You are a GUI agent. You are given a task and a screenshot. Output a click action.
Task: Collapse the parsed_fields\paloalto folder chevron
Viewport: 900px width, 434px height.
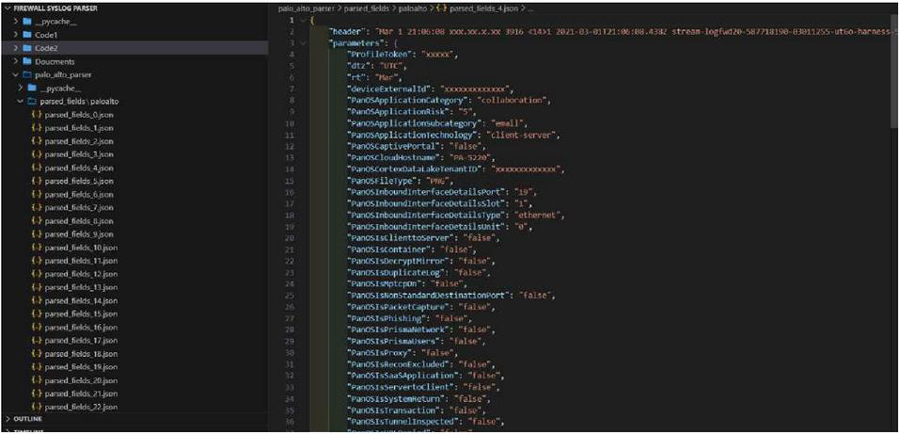pyautogui.click(x=20, y=101)
